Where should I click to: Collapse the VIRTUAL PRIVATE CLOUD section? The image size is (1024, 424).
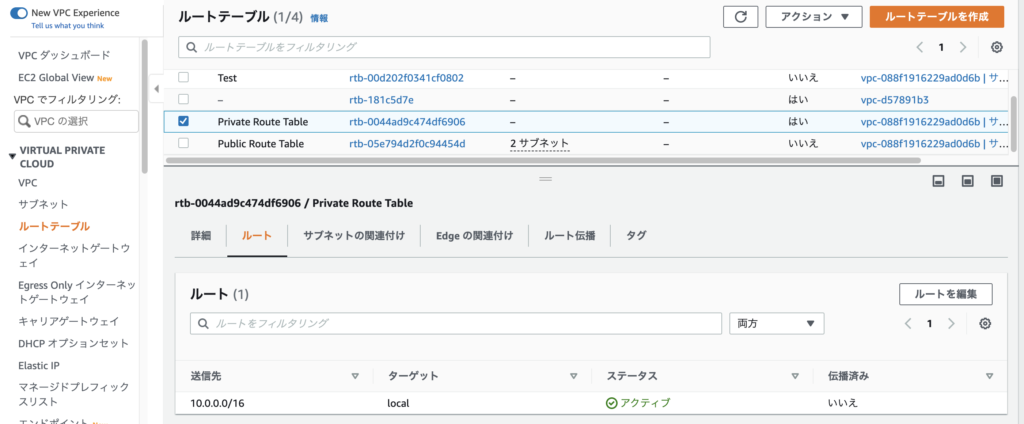(x=12, y=157)
